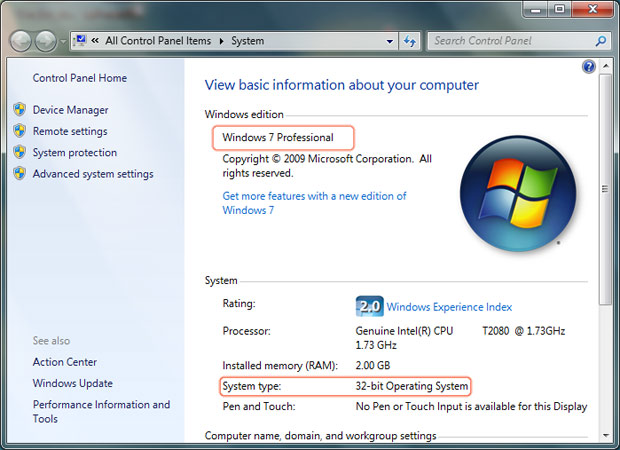This screenshot has height=450, width=620.
Task: Click the 2.0 rating badge icon
Action: pos(369,307)
